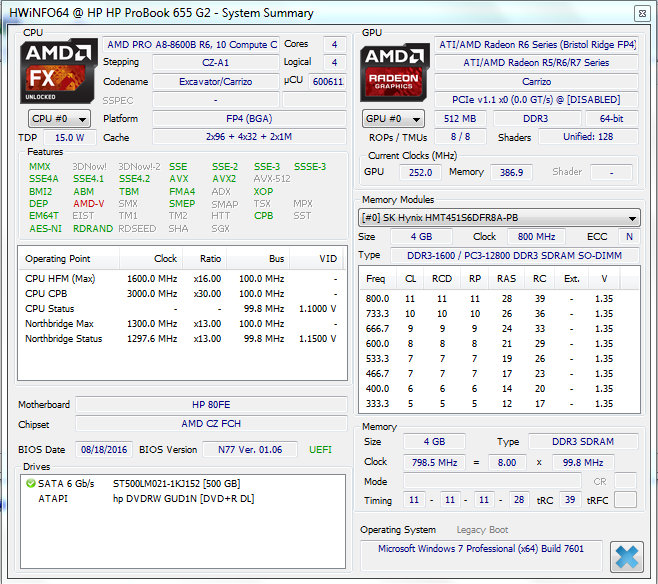Click the Ratio column header
This screenshot has height=584, width=658.
point(205,258)
